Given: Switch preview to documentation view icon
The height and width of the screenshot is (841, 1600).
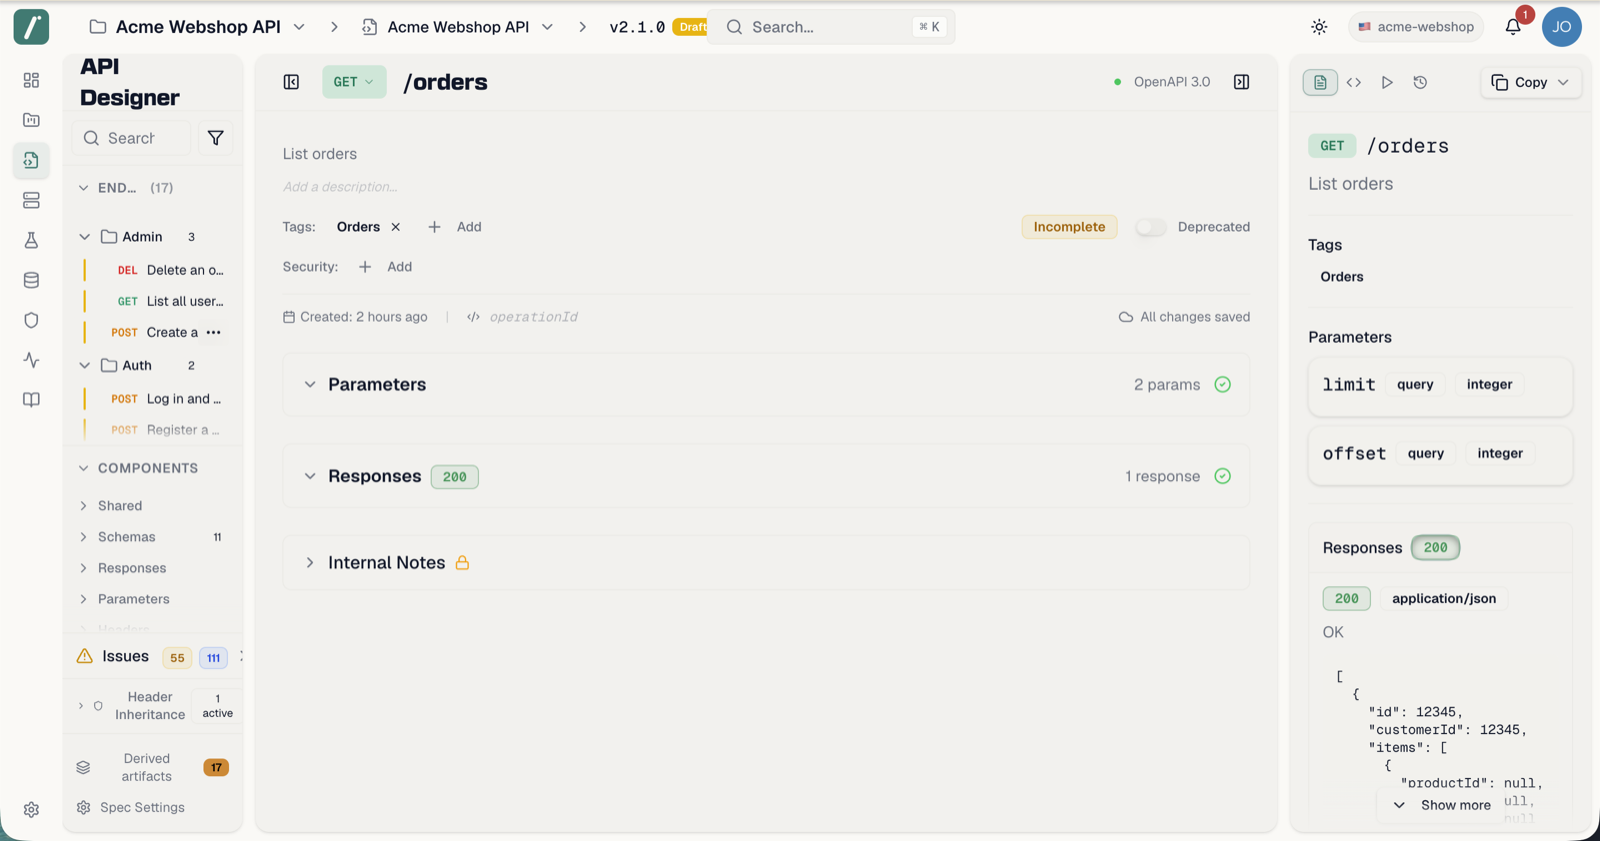Looking at the screenshot, I should coord(1320,82).
